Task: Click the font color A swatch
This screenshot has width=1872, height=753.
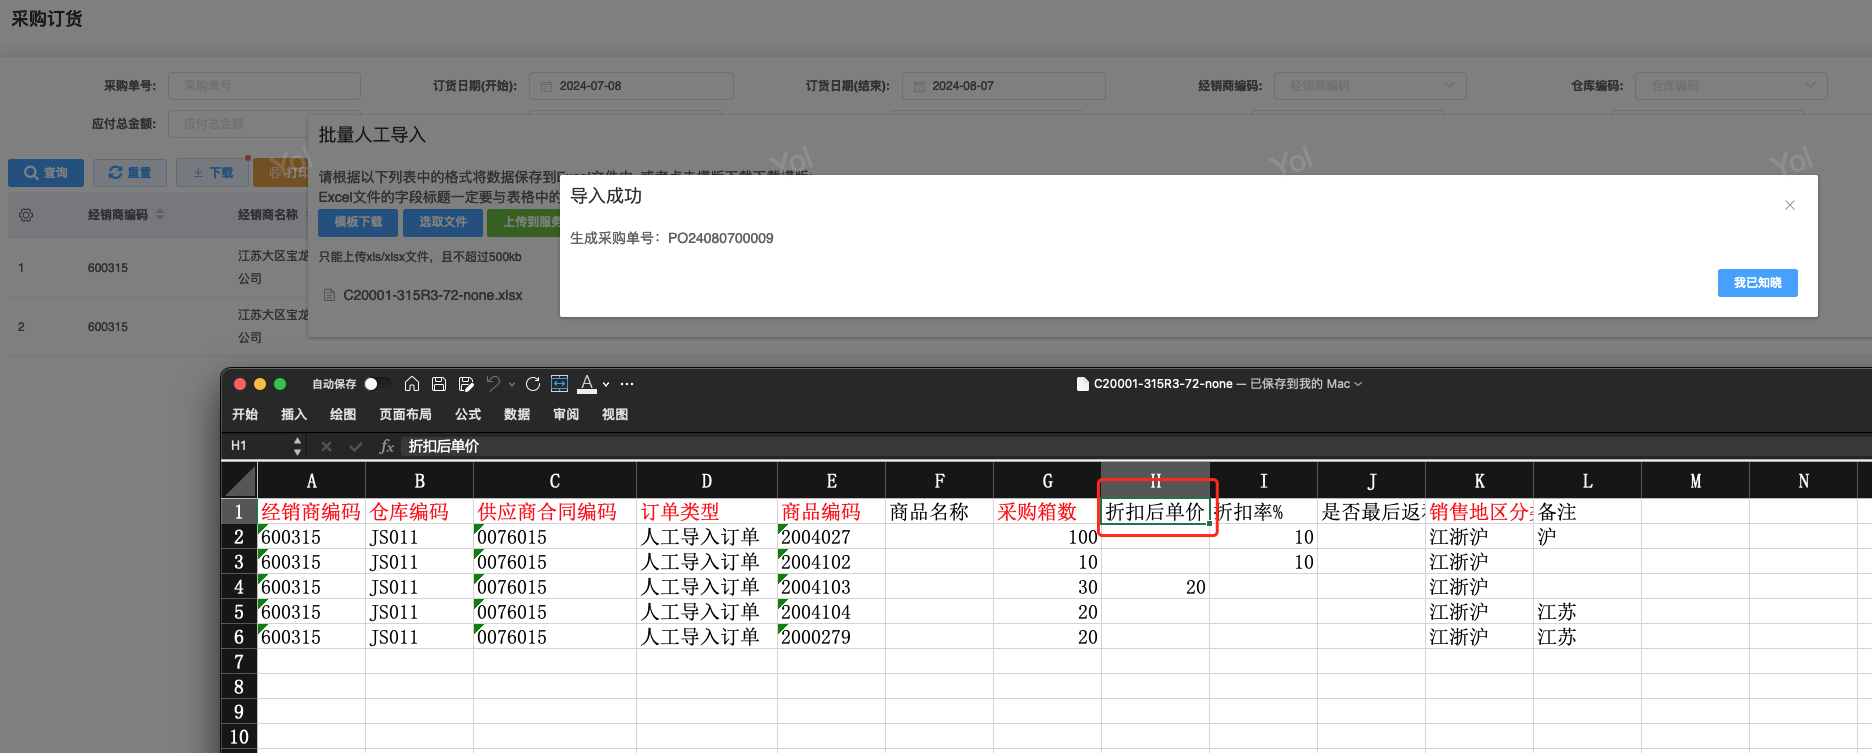Action: click(x=587, y=384)
